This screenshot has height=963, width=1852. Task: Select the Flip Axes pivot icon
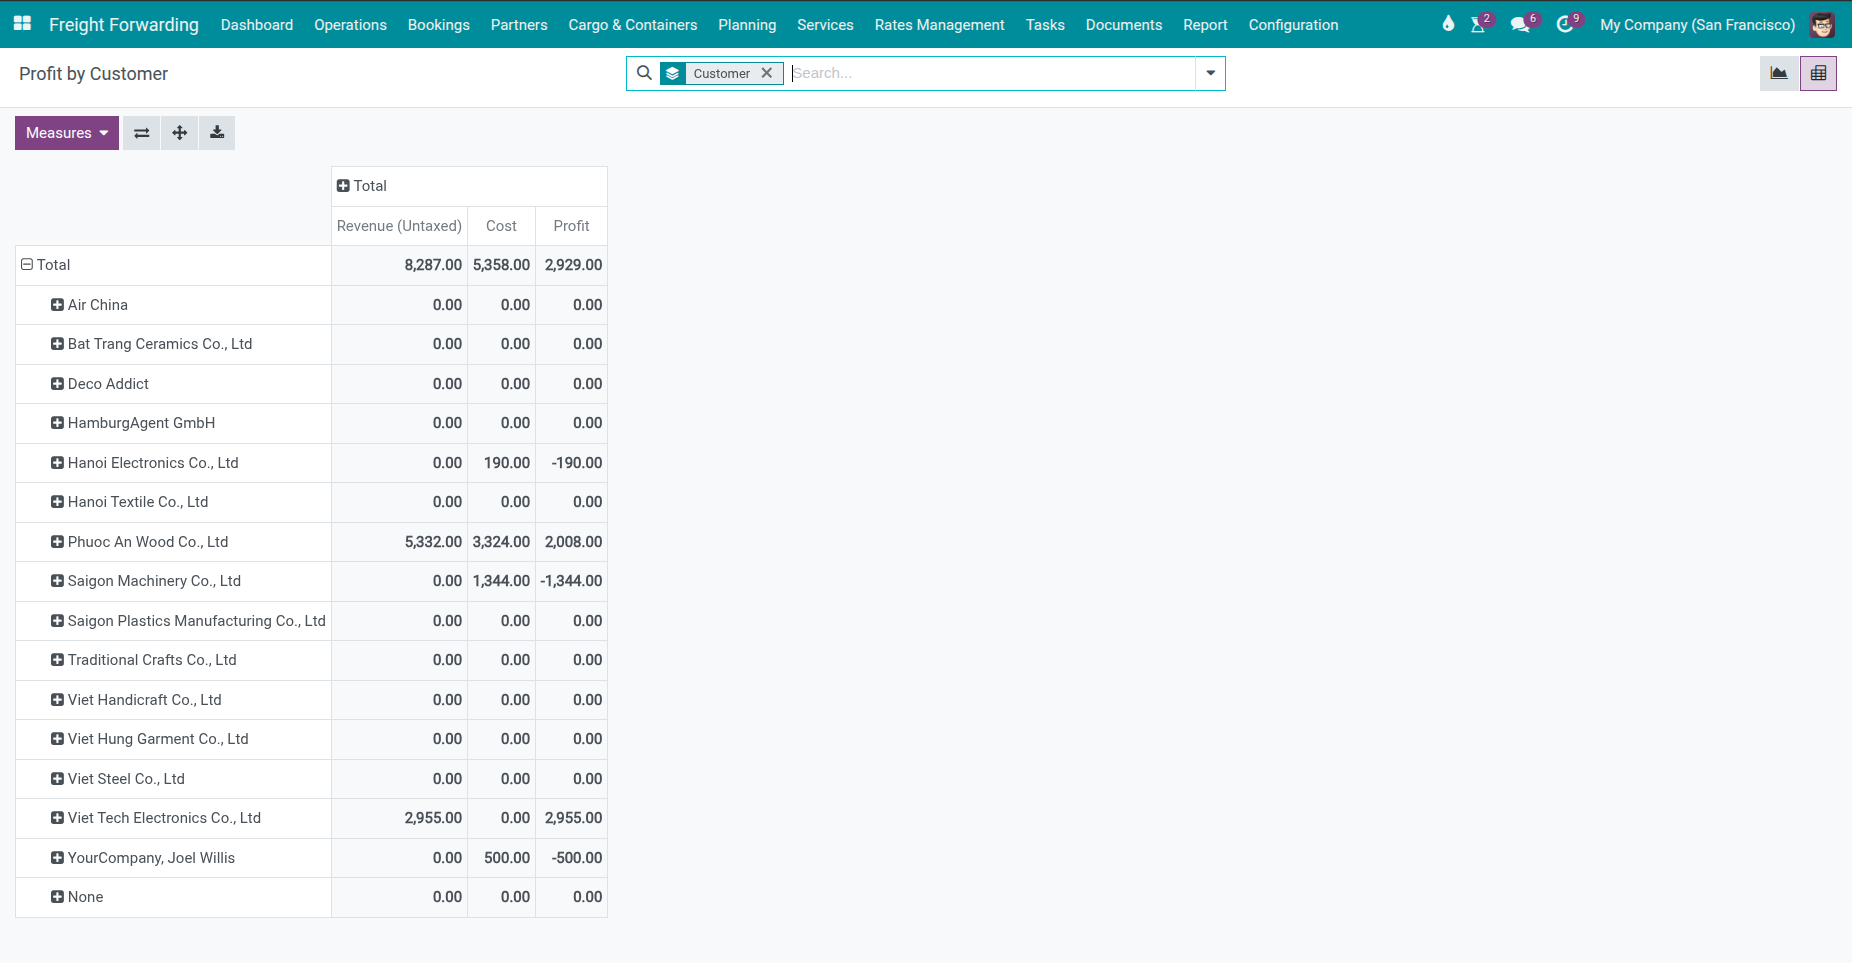point(141,132)
